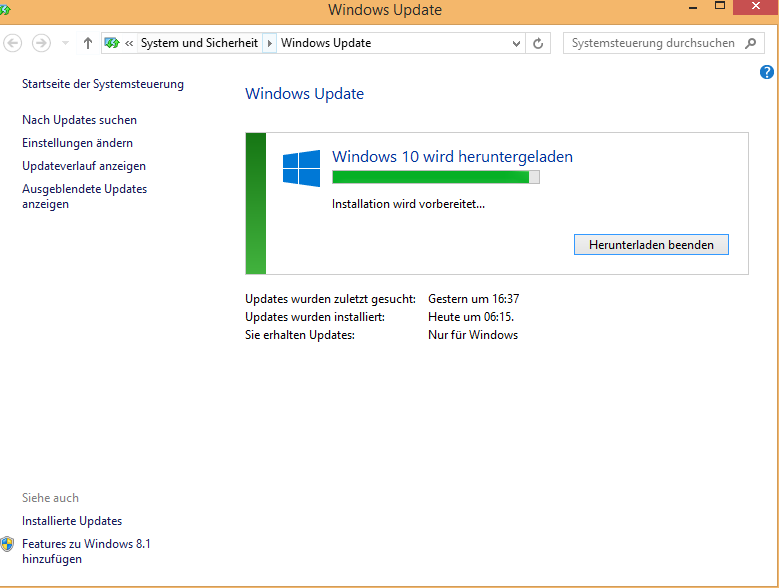
Task: Open Installierte Updates link
Action: click(x=72, y=521)
